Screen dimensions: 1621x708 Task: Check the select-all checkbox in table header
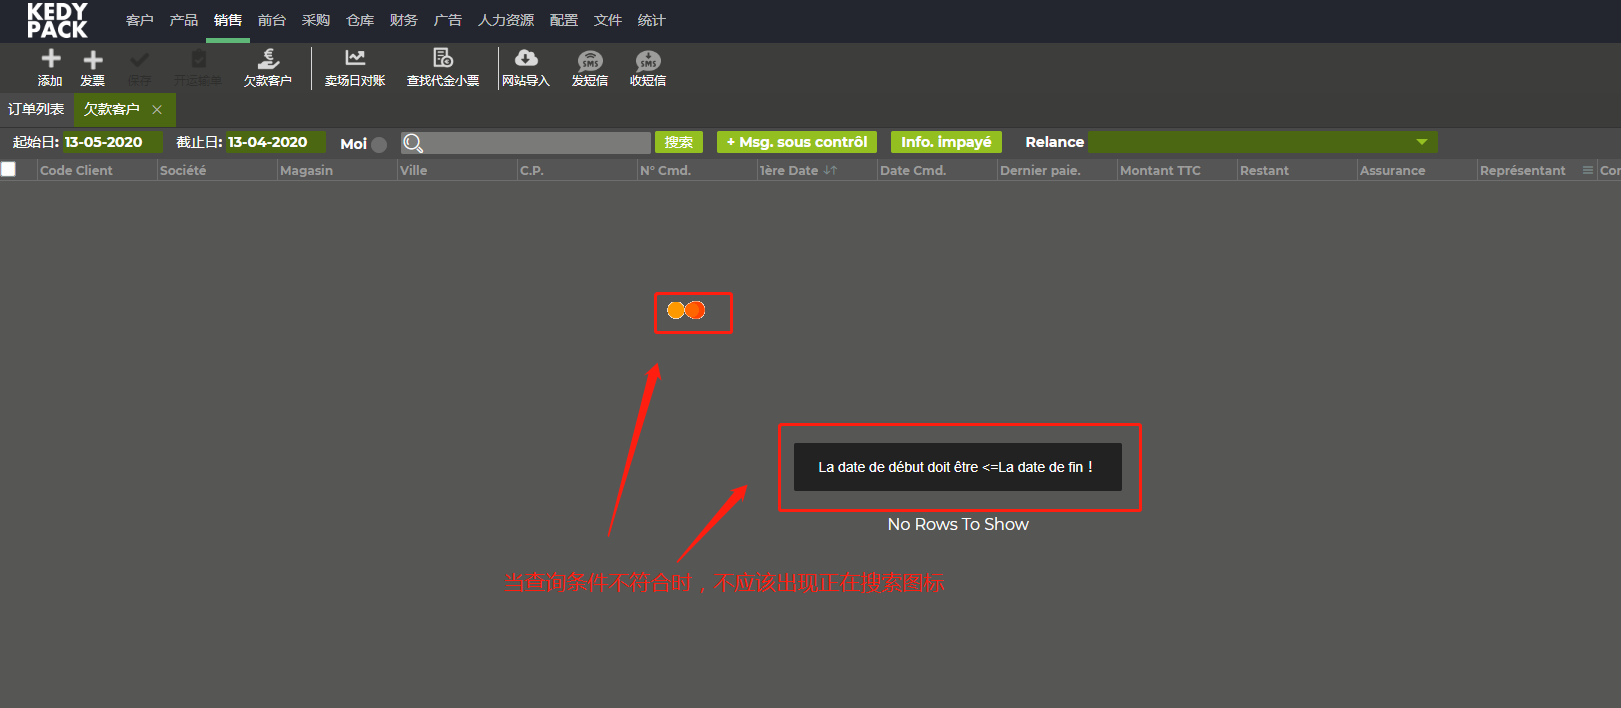[x=9, y=169]
